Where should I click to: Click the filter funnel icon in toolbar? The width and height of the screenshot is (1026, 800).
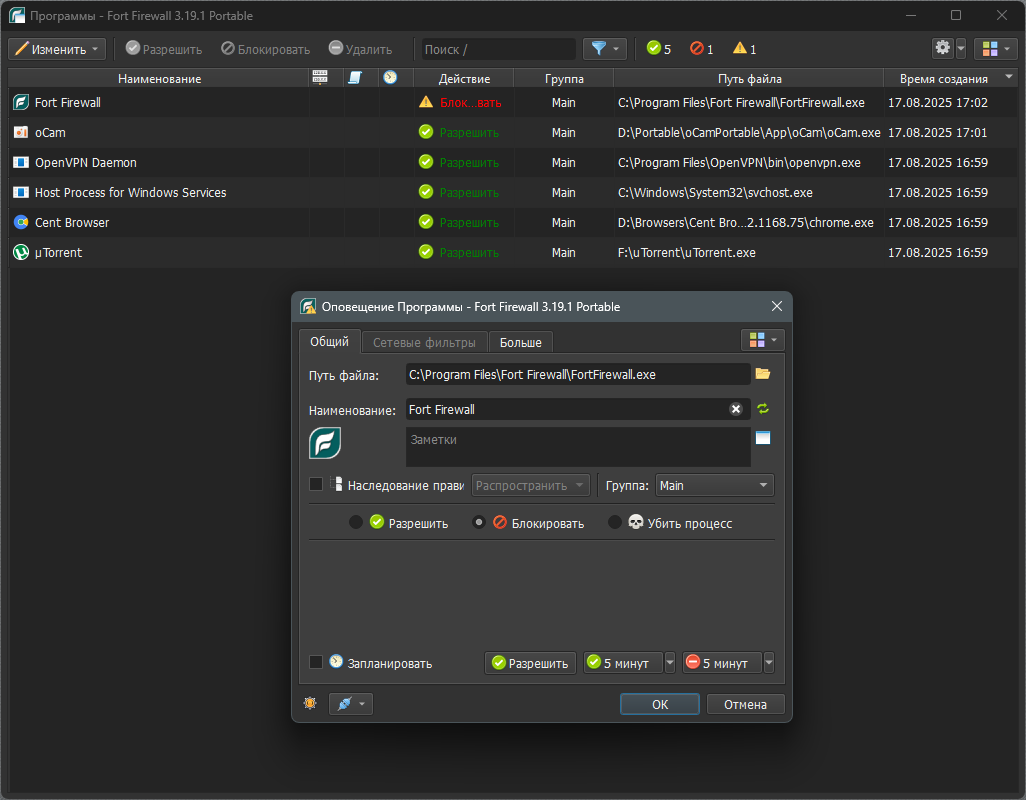(x=598, y=49)
